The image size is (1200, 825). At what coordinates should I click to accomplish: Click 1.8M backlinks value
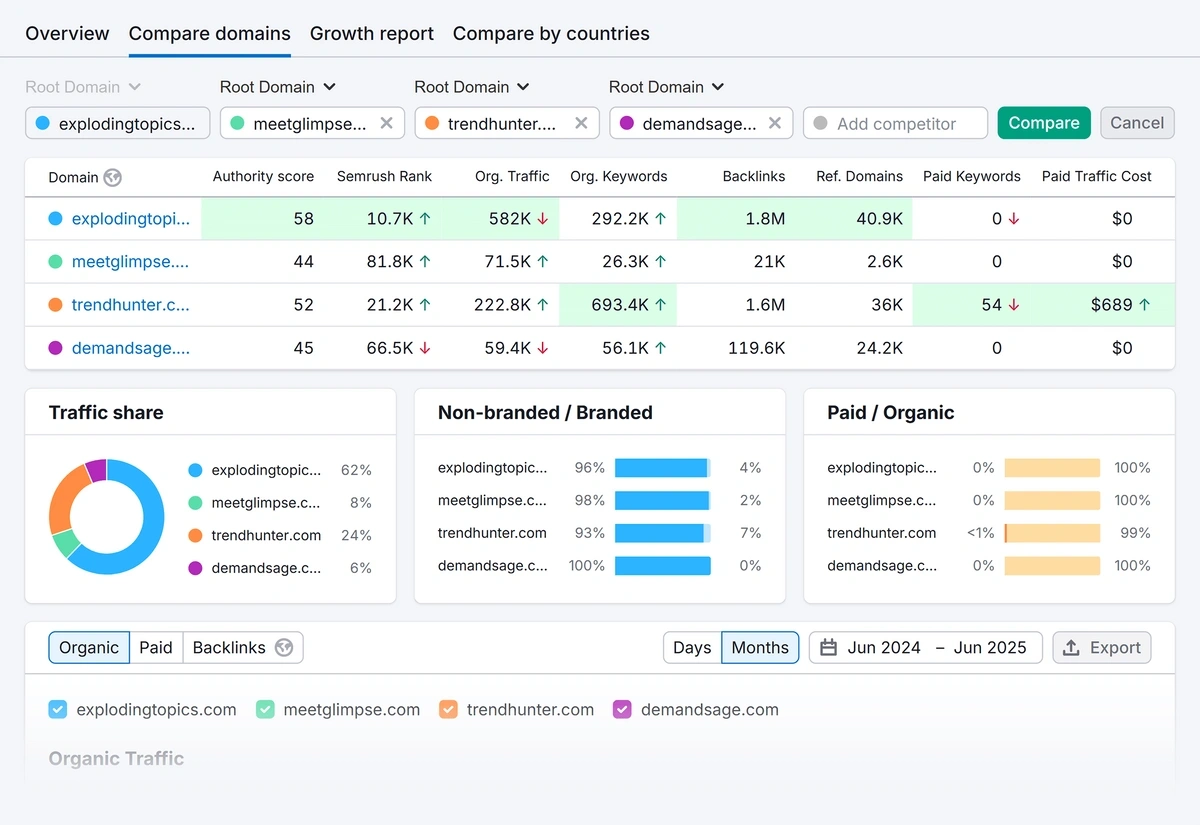click(764, 218)
